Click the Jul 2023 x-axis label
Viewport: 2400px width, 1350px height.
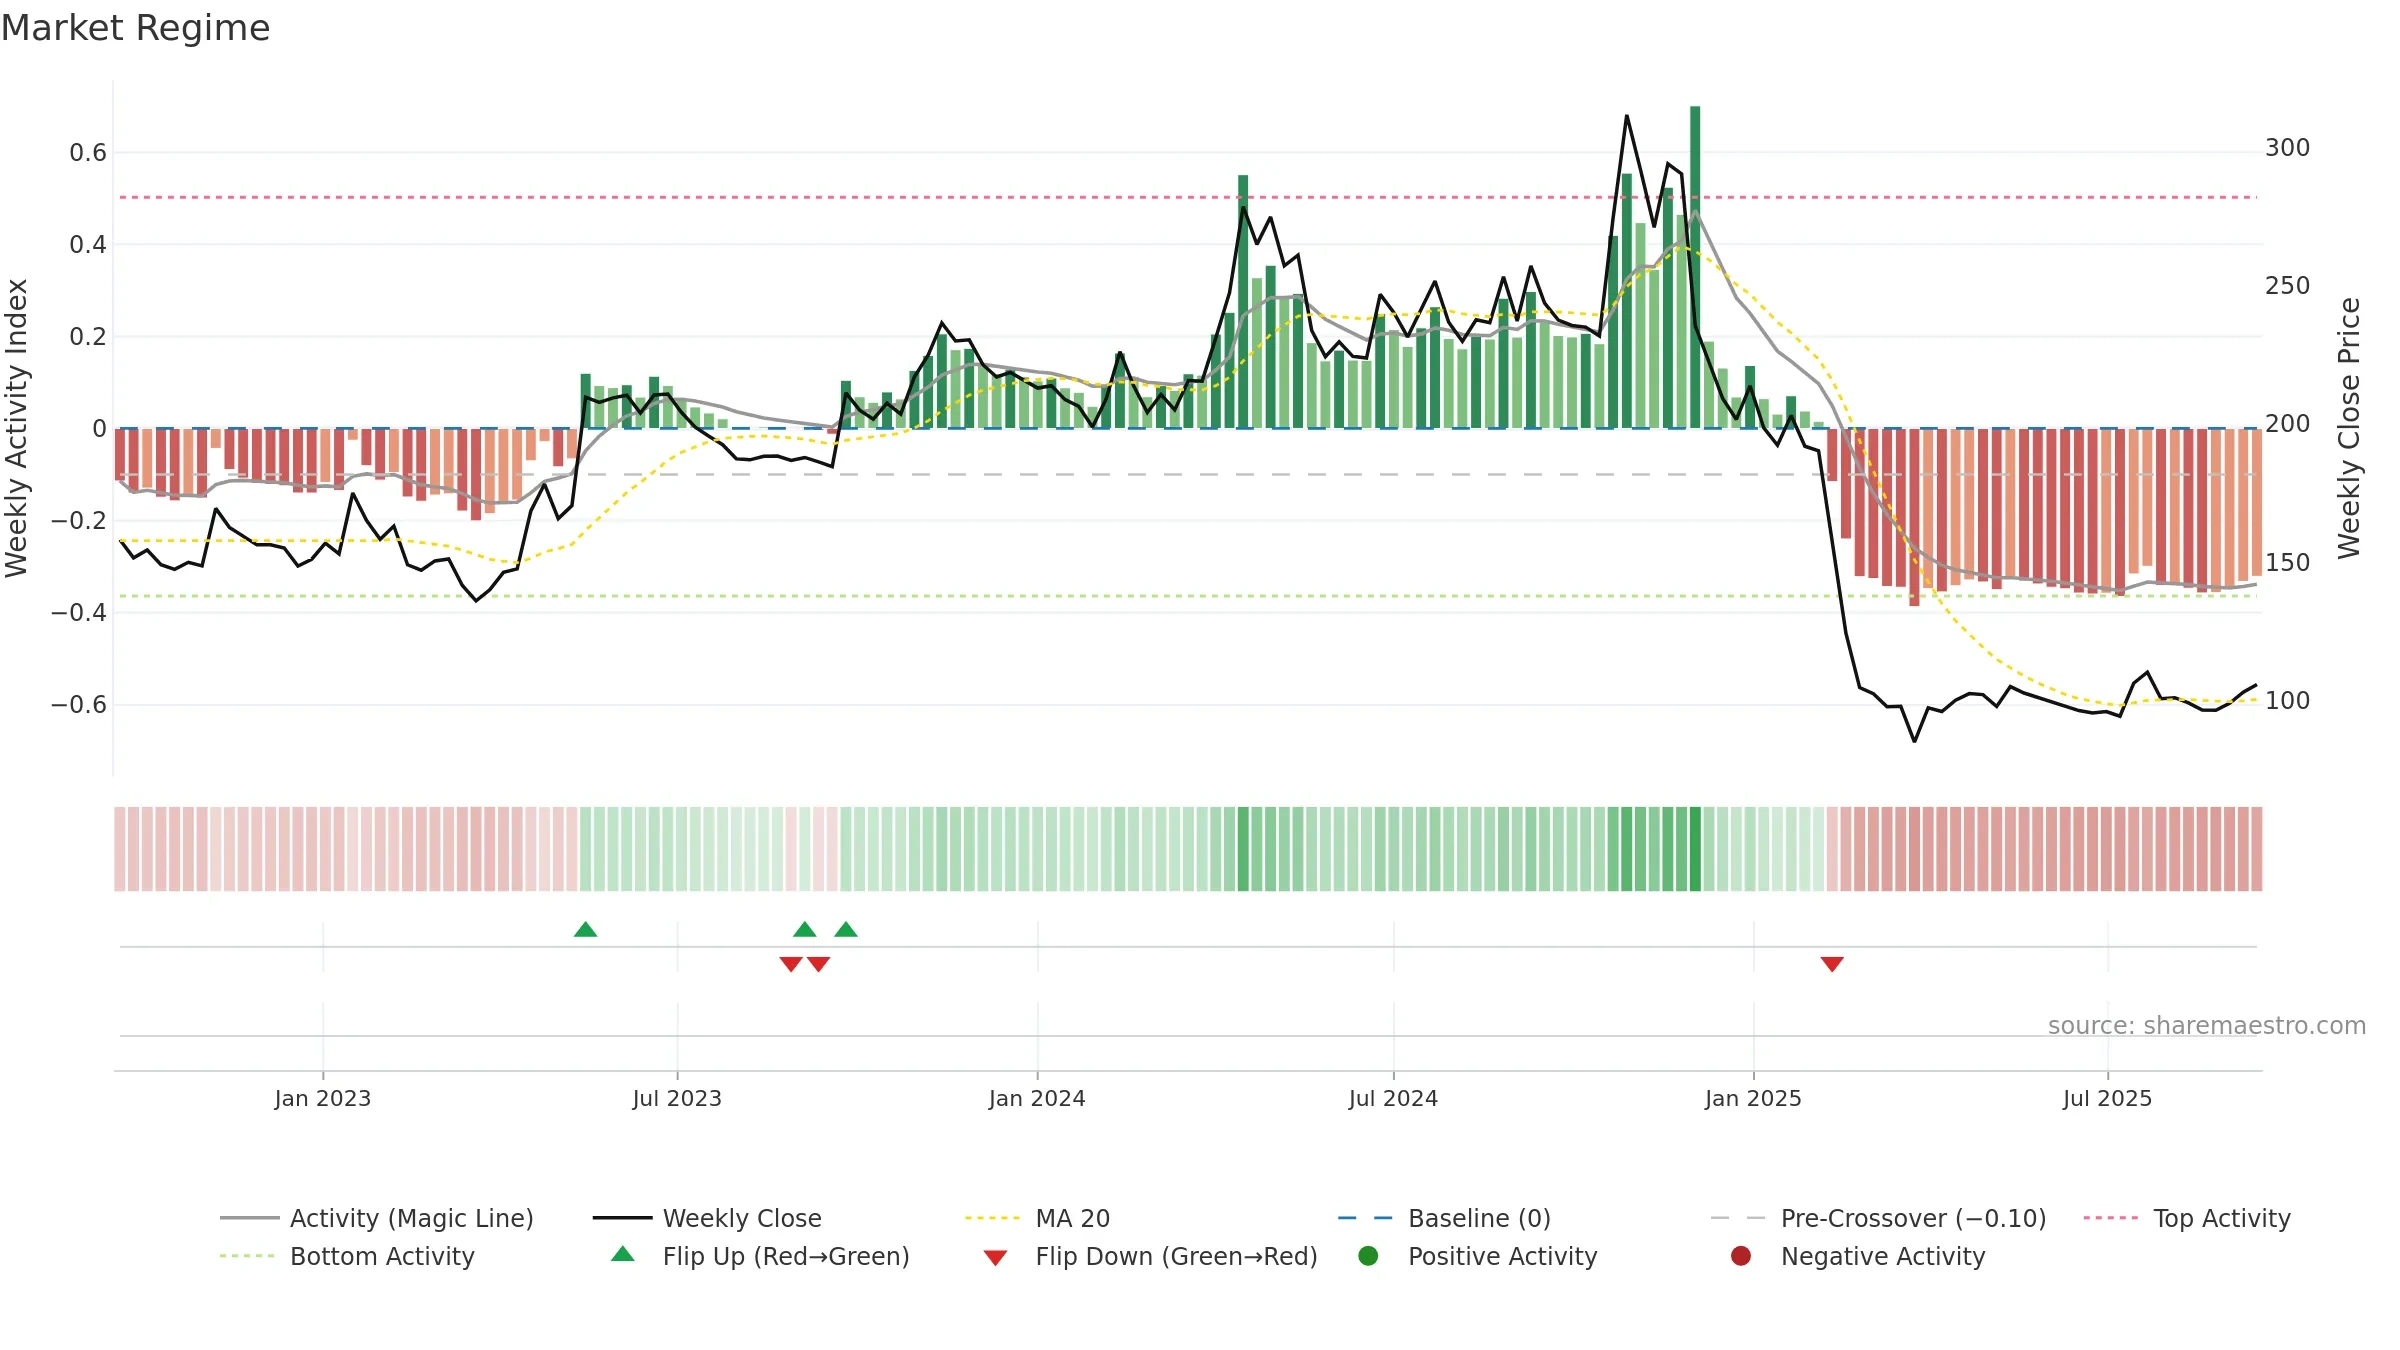(x=677, y=1098)
